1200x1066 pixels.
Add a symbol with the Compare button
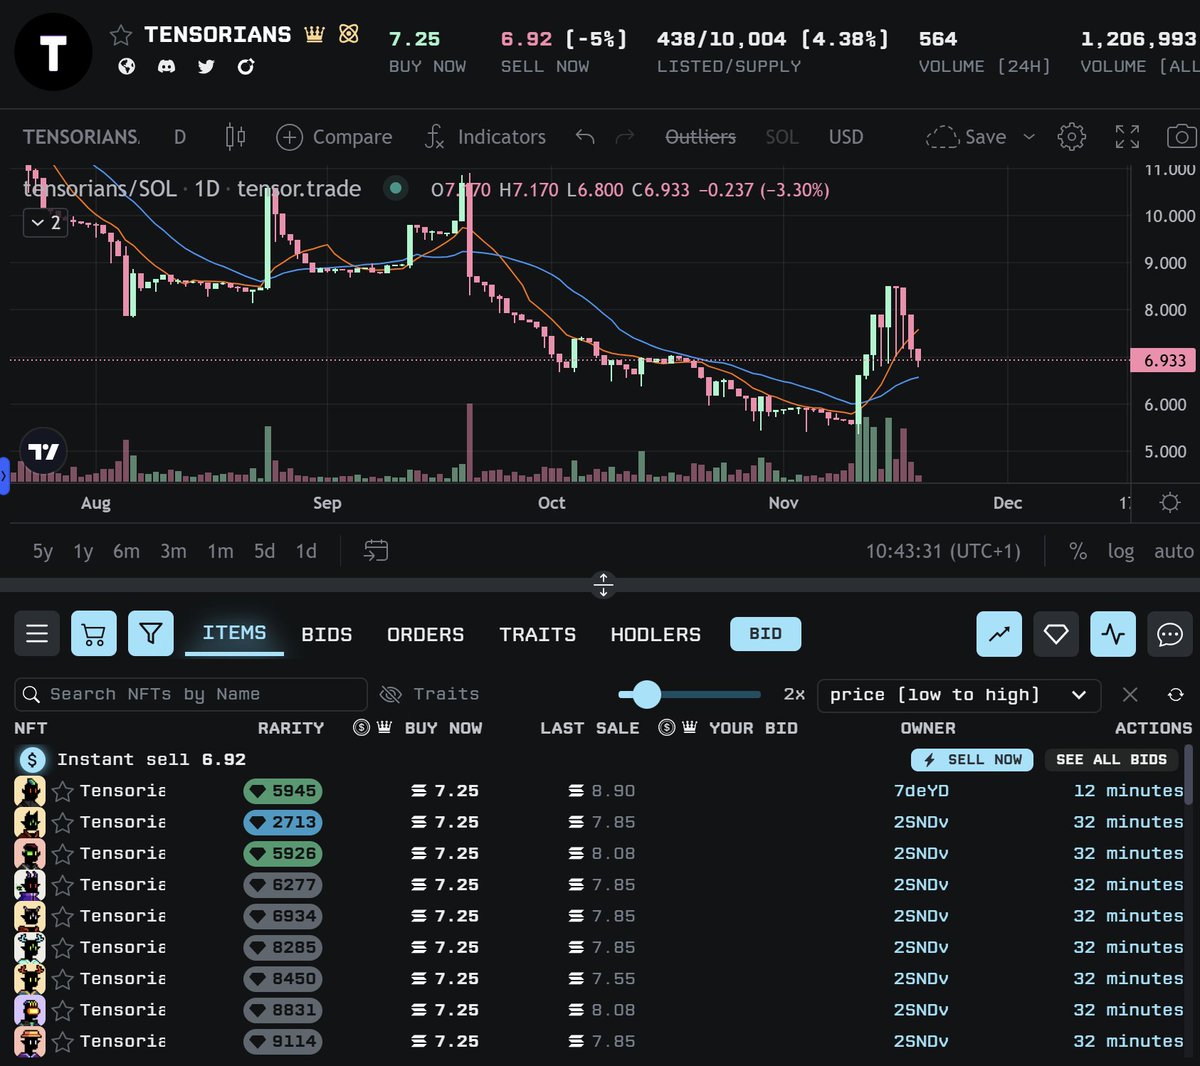[334, 137]
